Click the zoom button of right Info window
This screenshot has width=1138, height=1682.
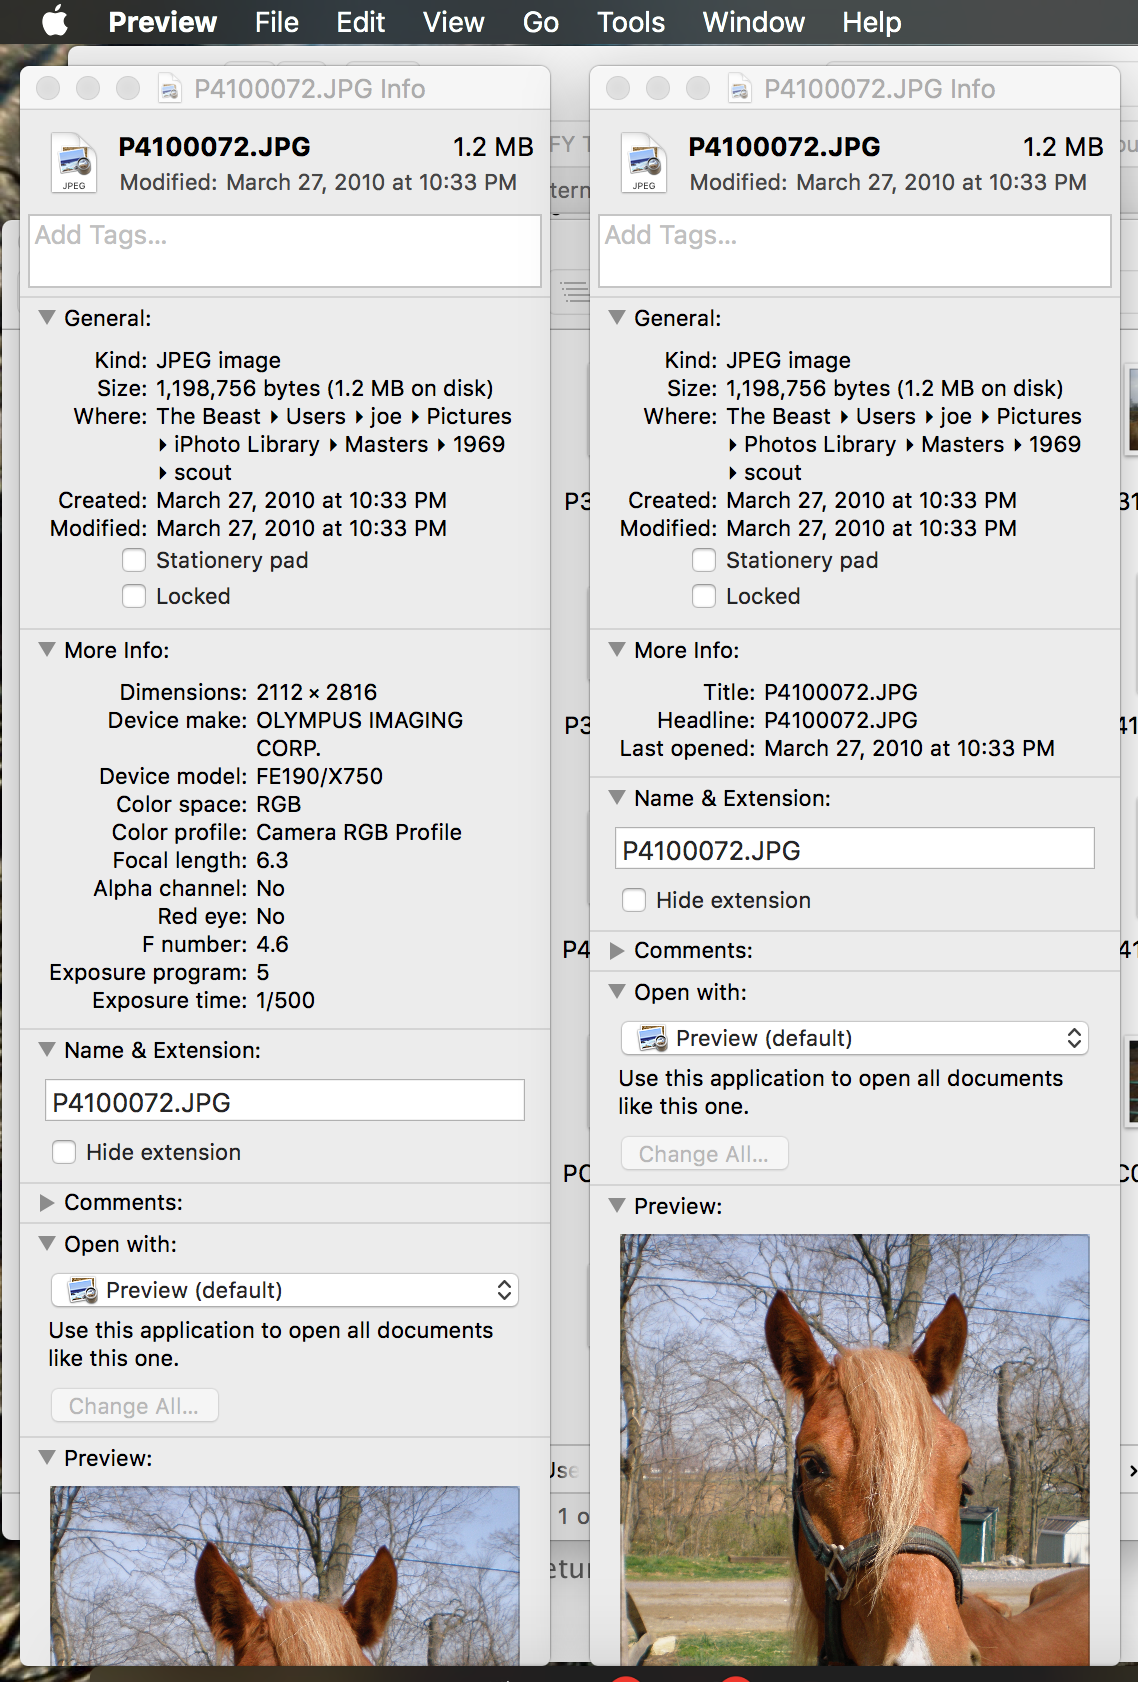tap(698, 89)
